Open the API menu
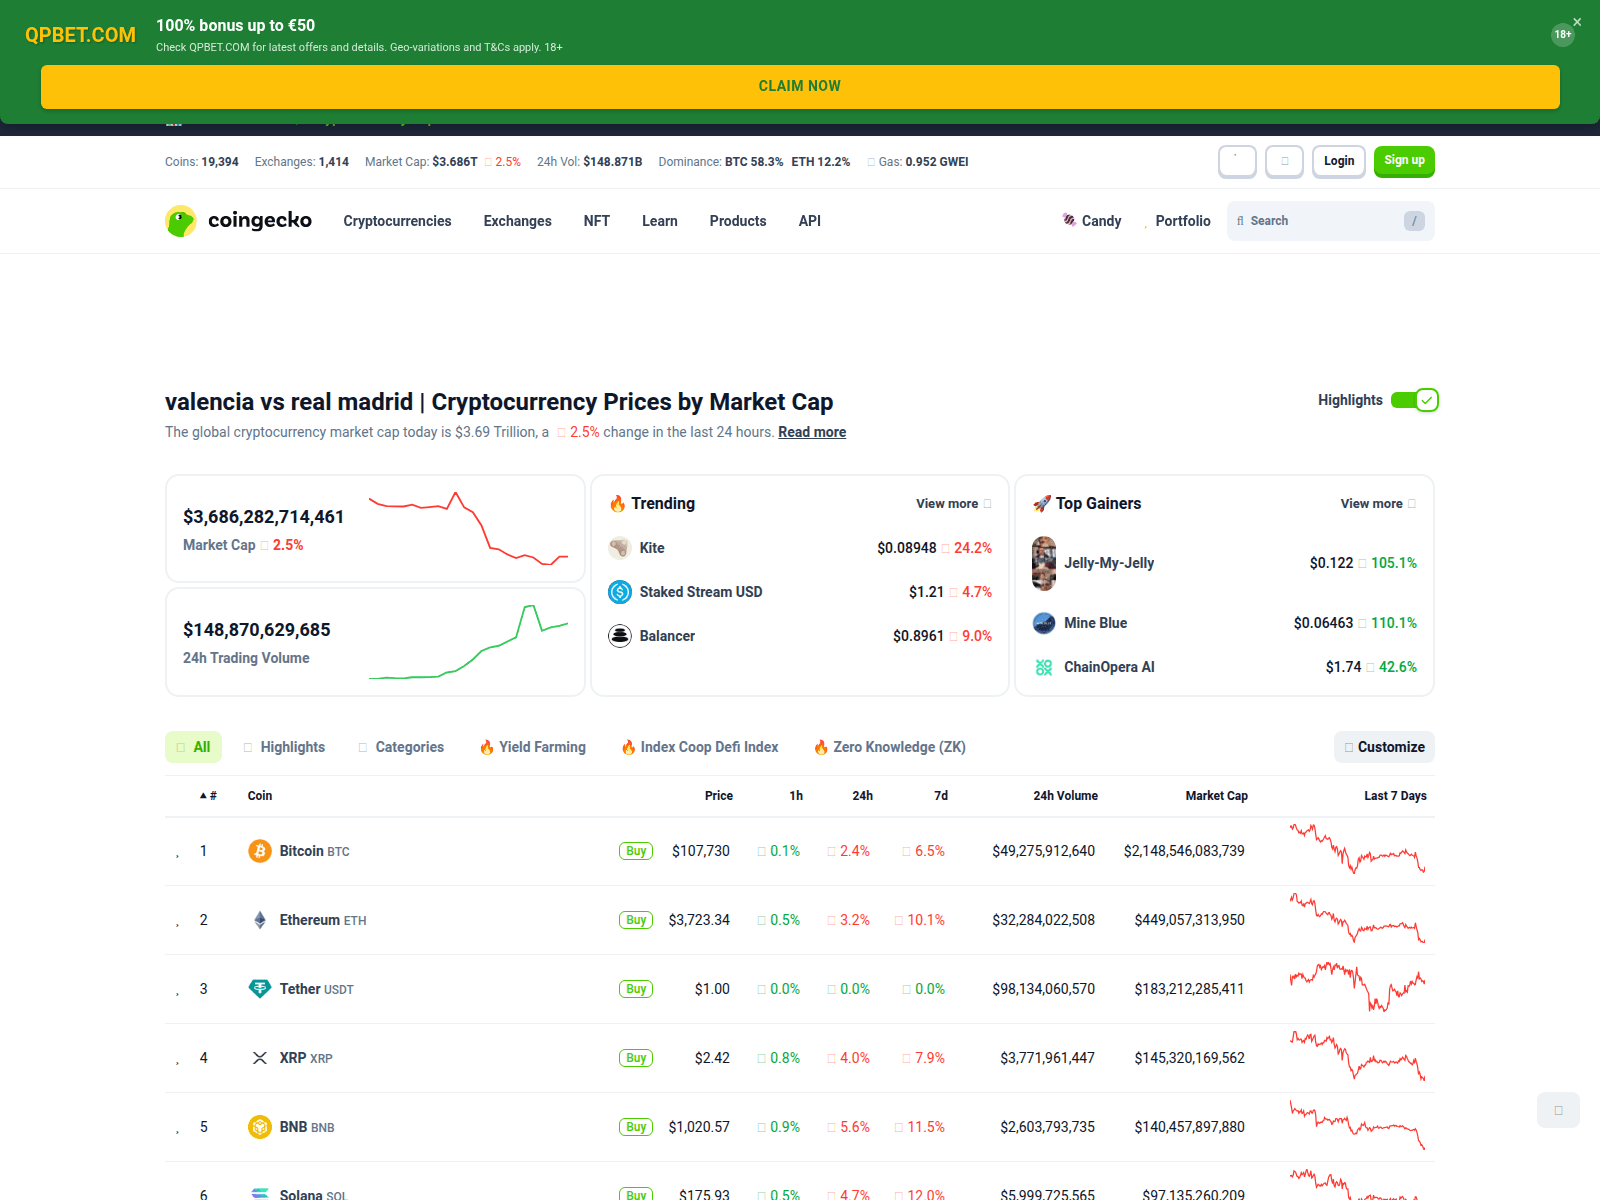 point(809,221)
